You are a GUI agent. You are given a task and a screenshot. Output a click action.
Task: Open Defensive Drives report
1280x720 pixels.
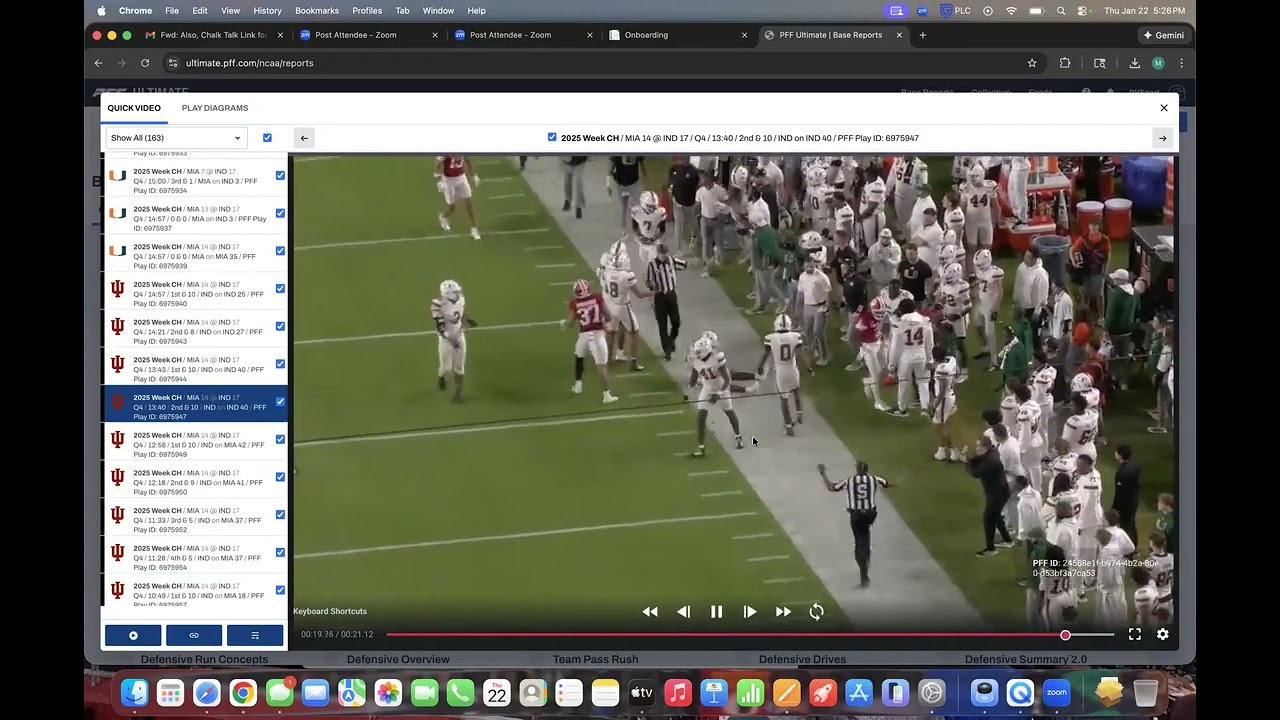pos(802,659)
